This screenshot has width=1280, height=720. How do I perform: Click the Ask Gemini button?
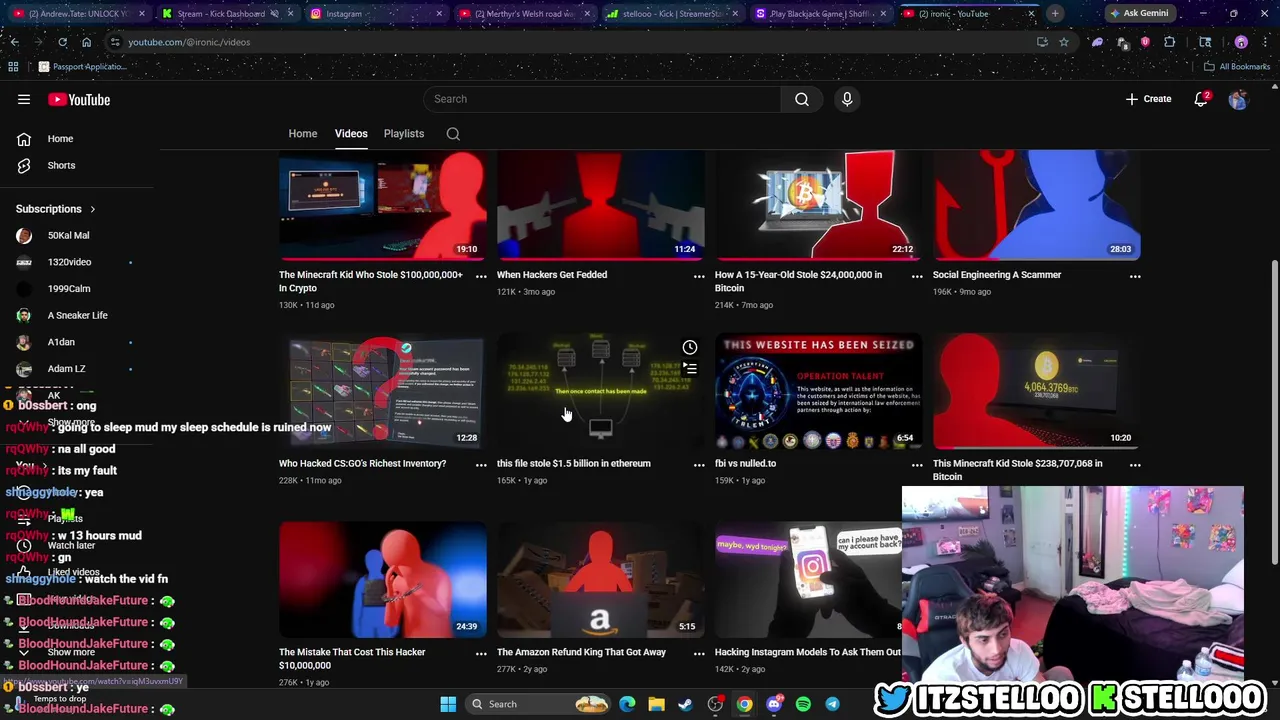[1138, 14]
